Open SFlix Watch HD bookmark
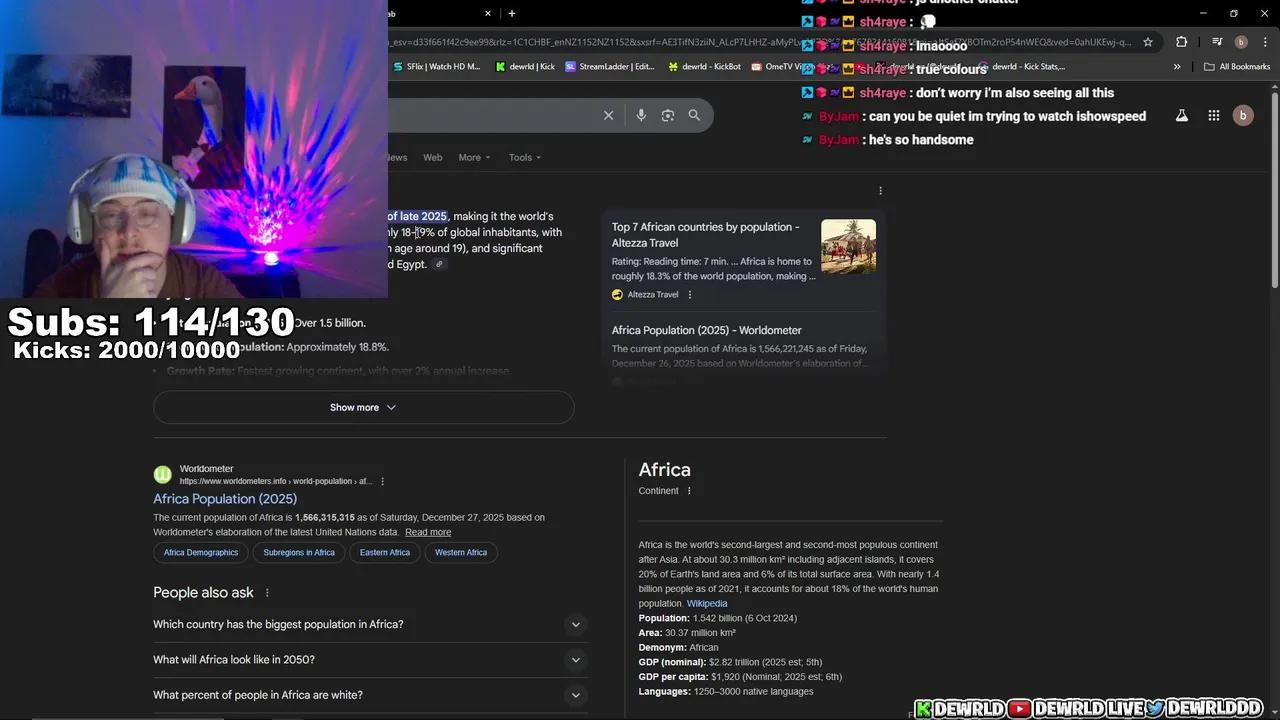1280x720 pixels. pos(436,67)
